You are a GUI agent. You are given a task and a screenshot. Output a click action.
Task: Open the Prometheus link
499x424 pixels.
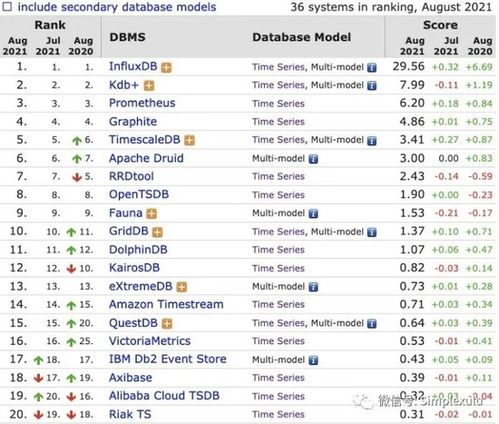[142, 103]
